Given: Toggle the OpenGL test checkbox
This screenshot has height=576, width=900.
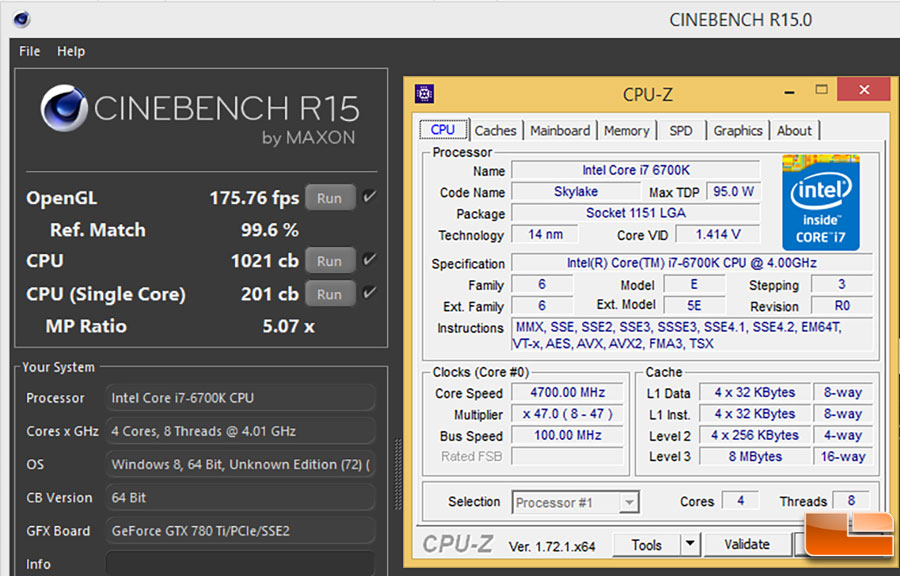Looking at the screenshot, I should click(x=369, y=197).
